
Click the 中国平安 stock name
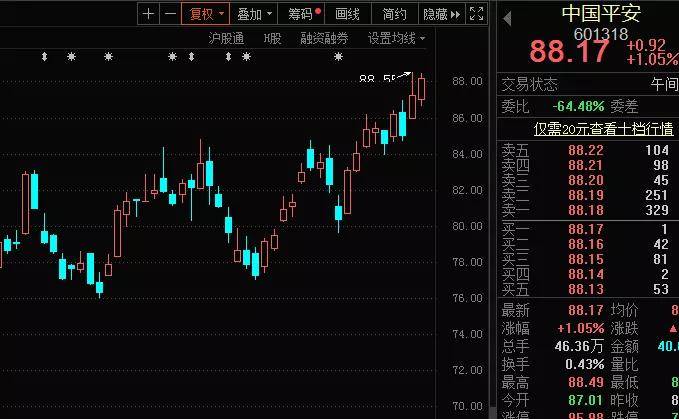tap(601, 13)
